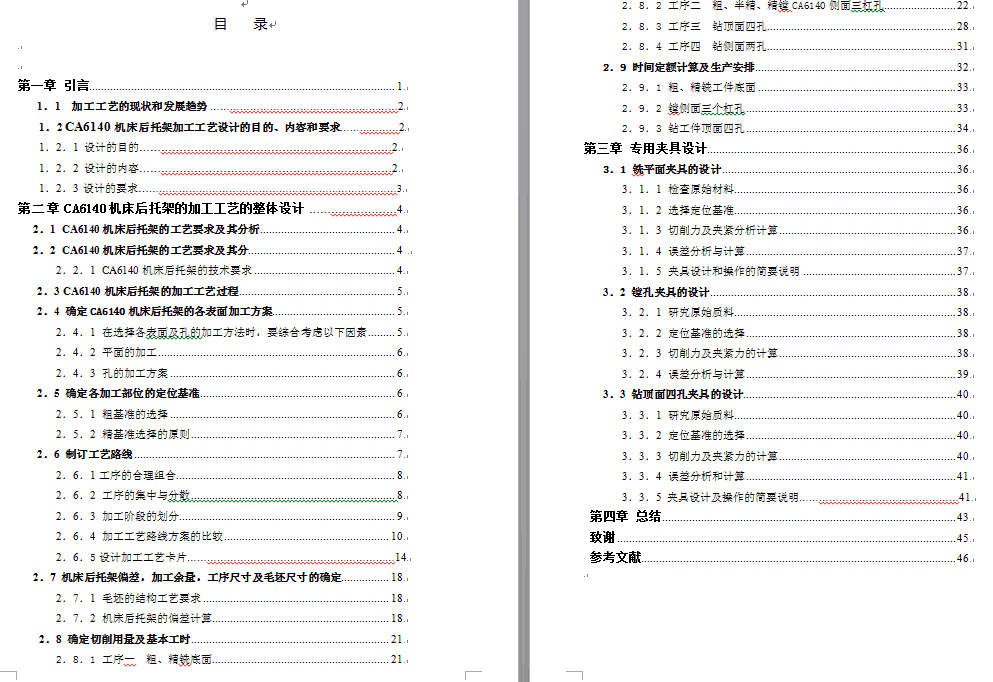Click entry 2.8 确定切削用量及基本工时
This screenshot has height=682, width=993.
222,640
